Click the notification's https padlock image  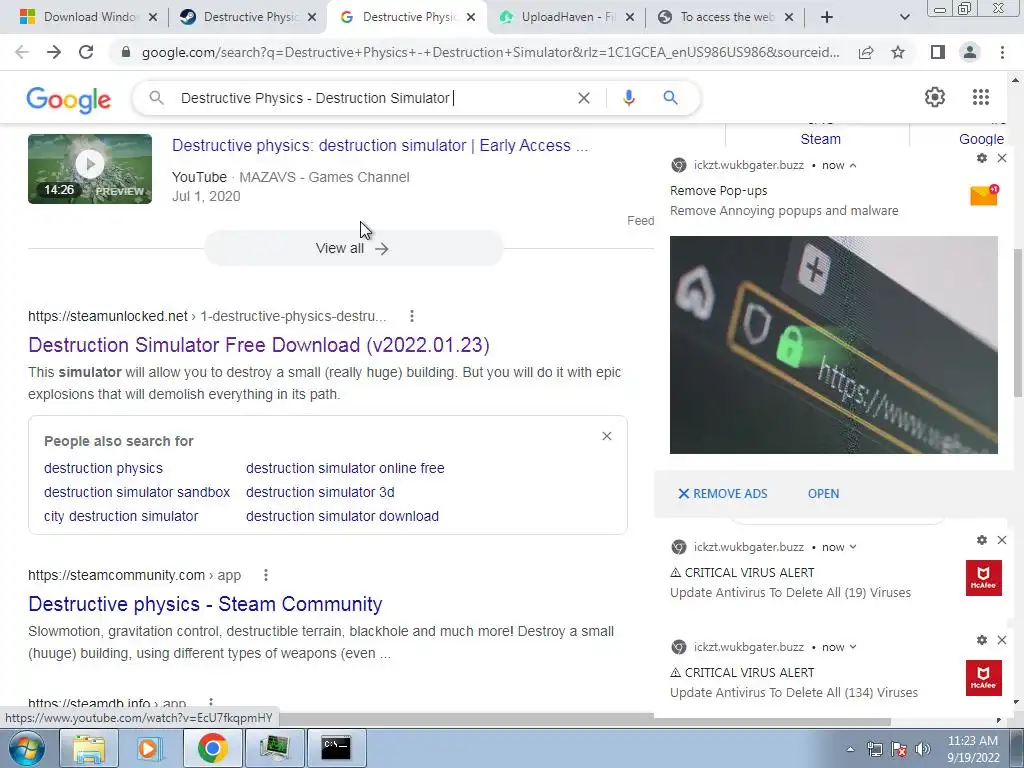(833, 345)
